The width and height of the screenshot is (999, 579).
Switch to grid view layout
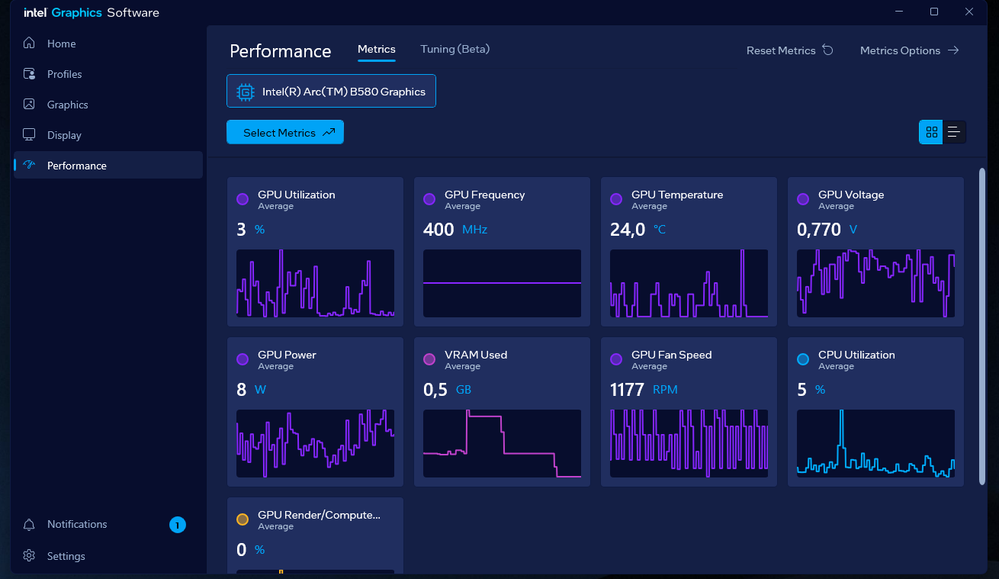click(931, 132)
